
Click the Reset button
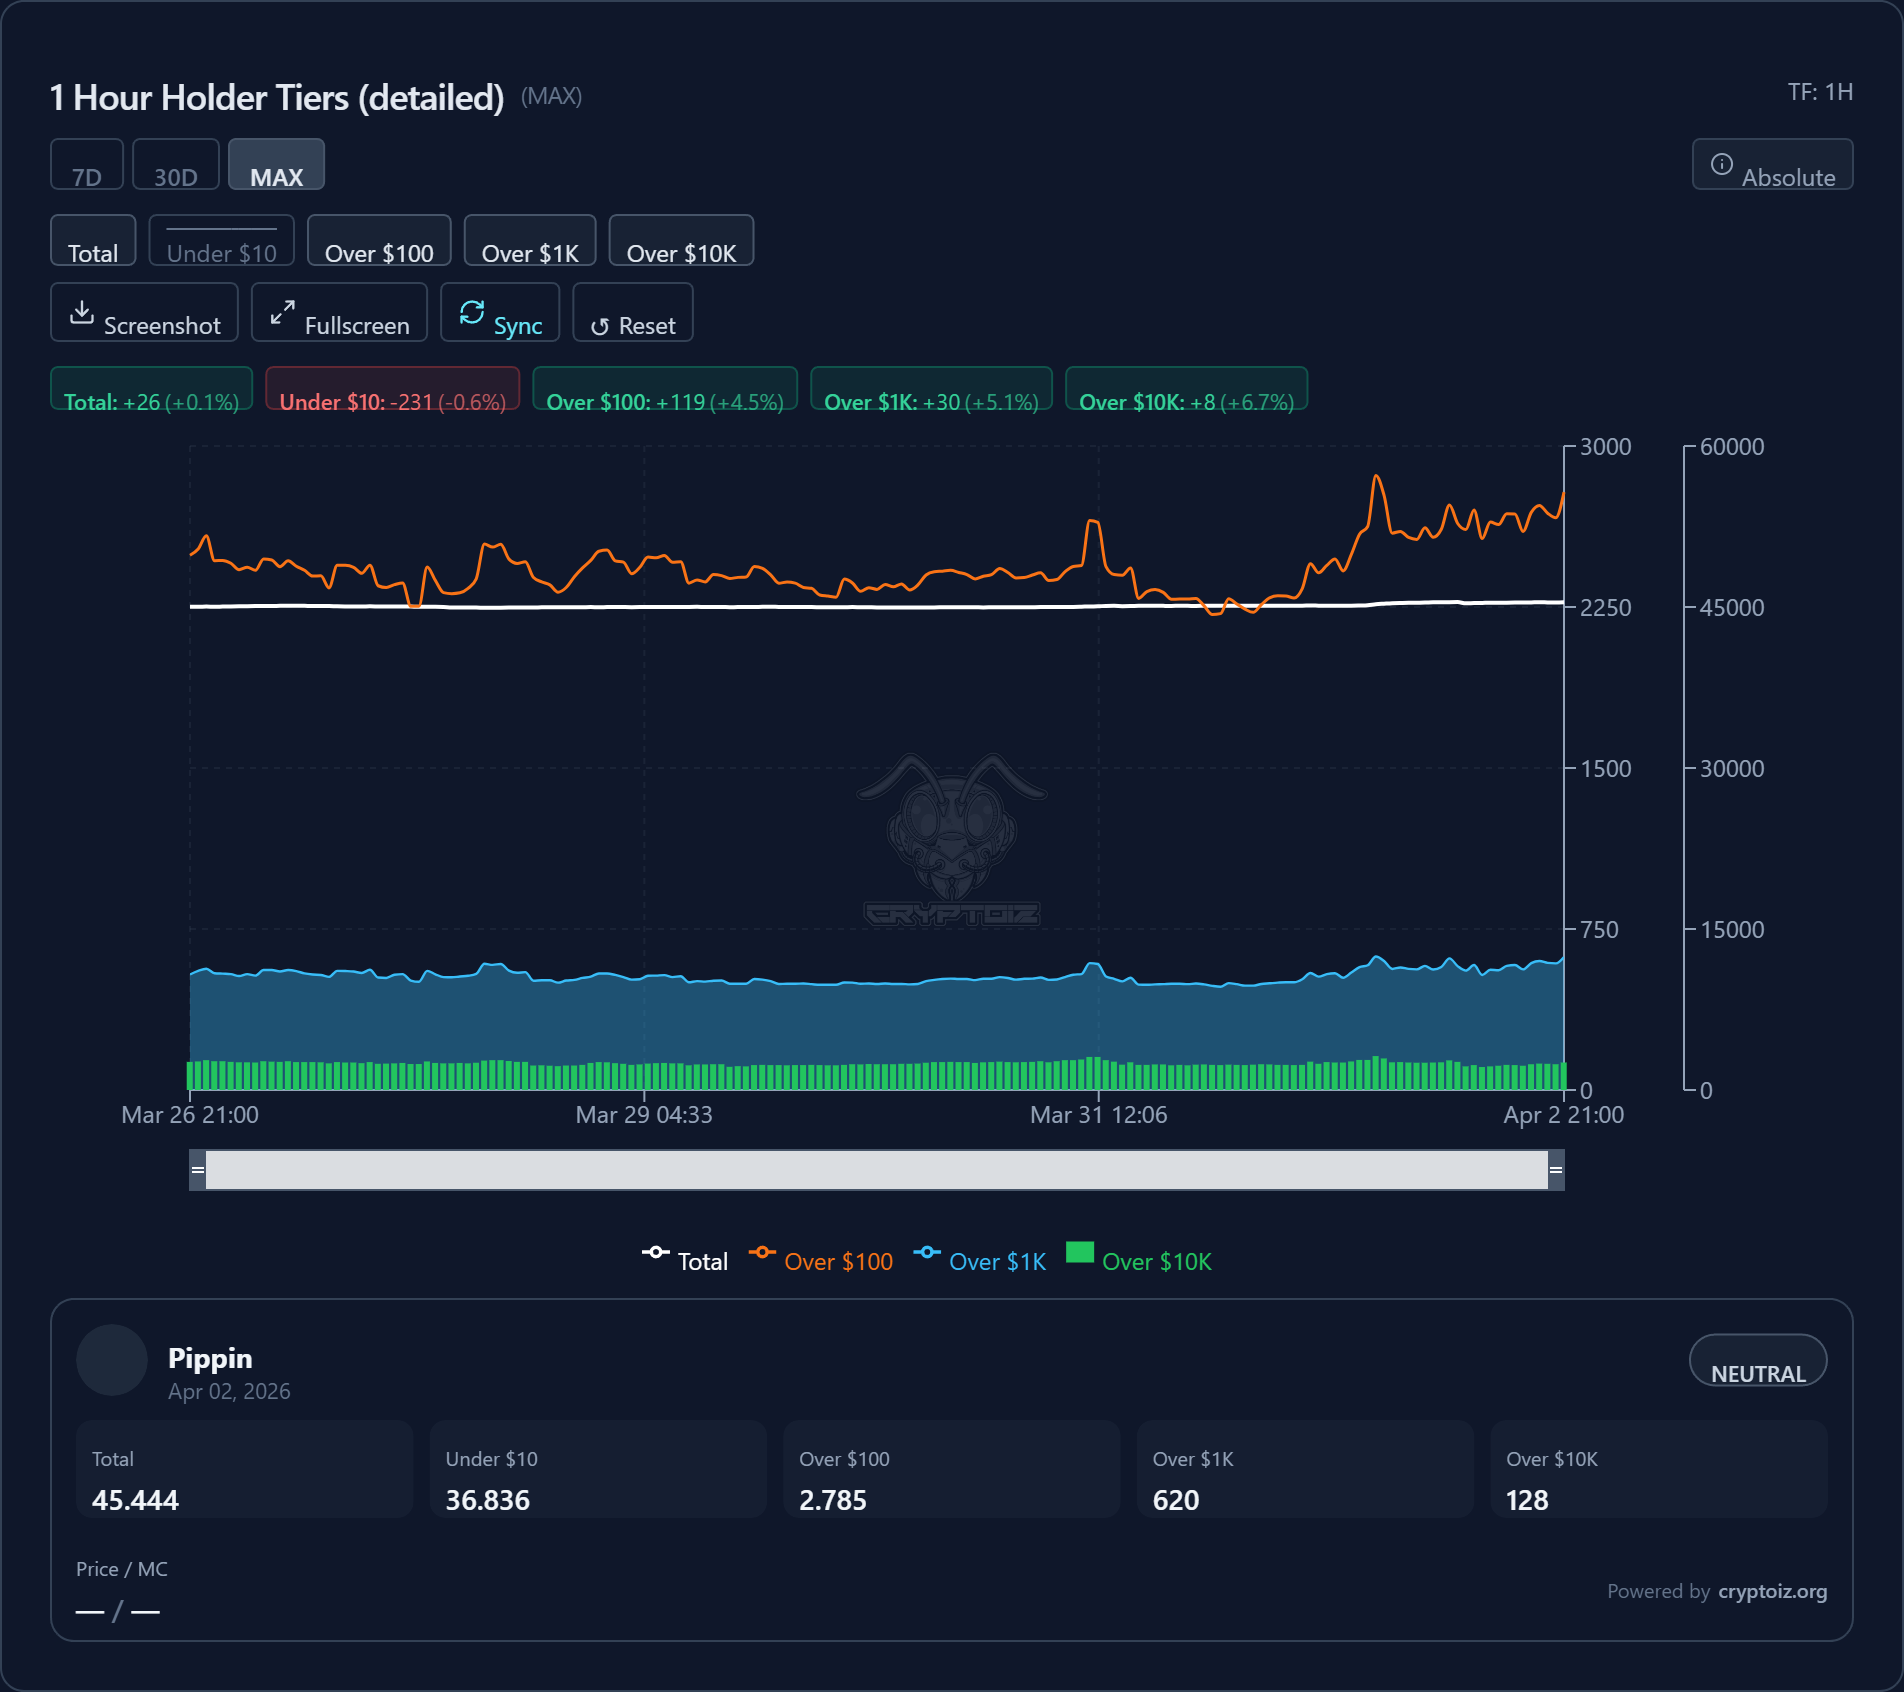pos(633,312)
